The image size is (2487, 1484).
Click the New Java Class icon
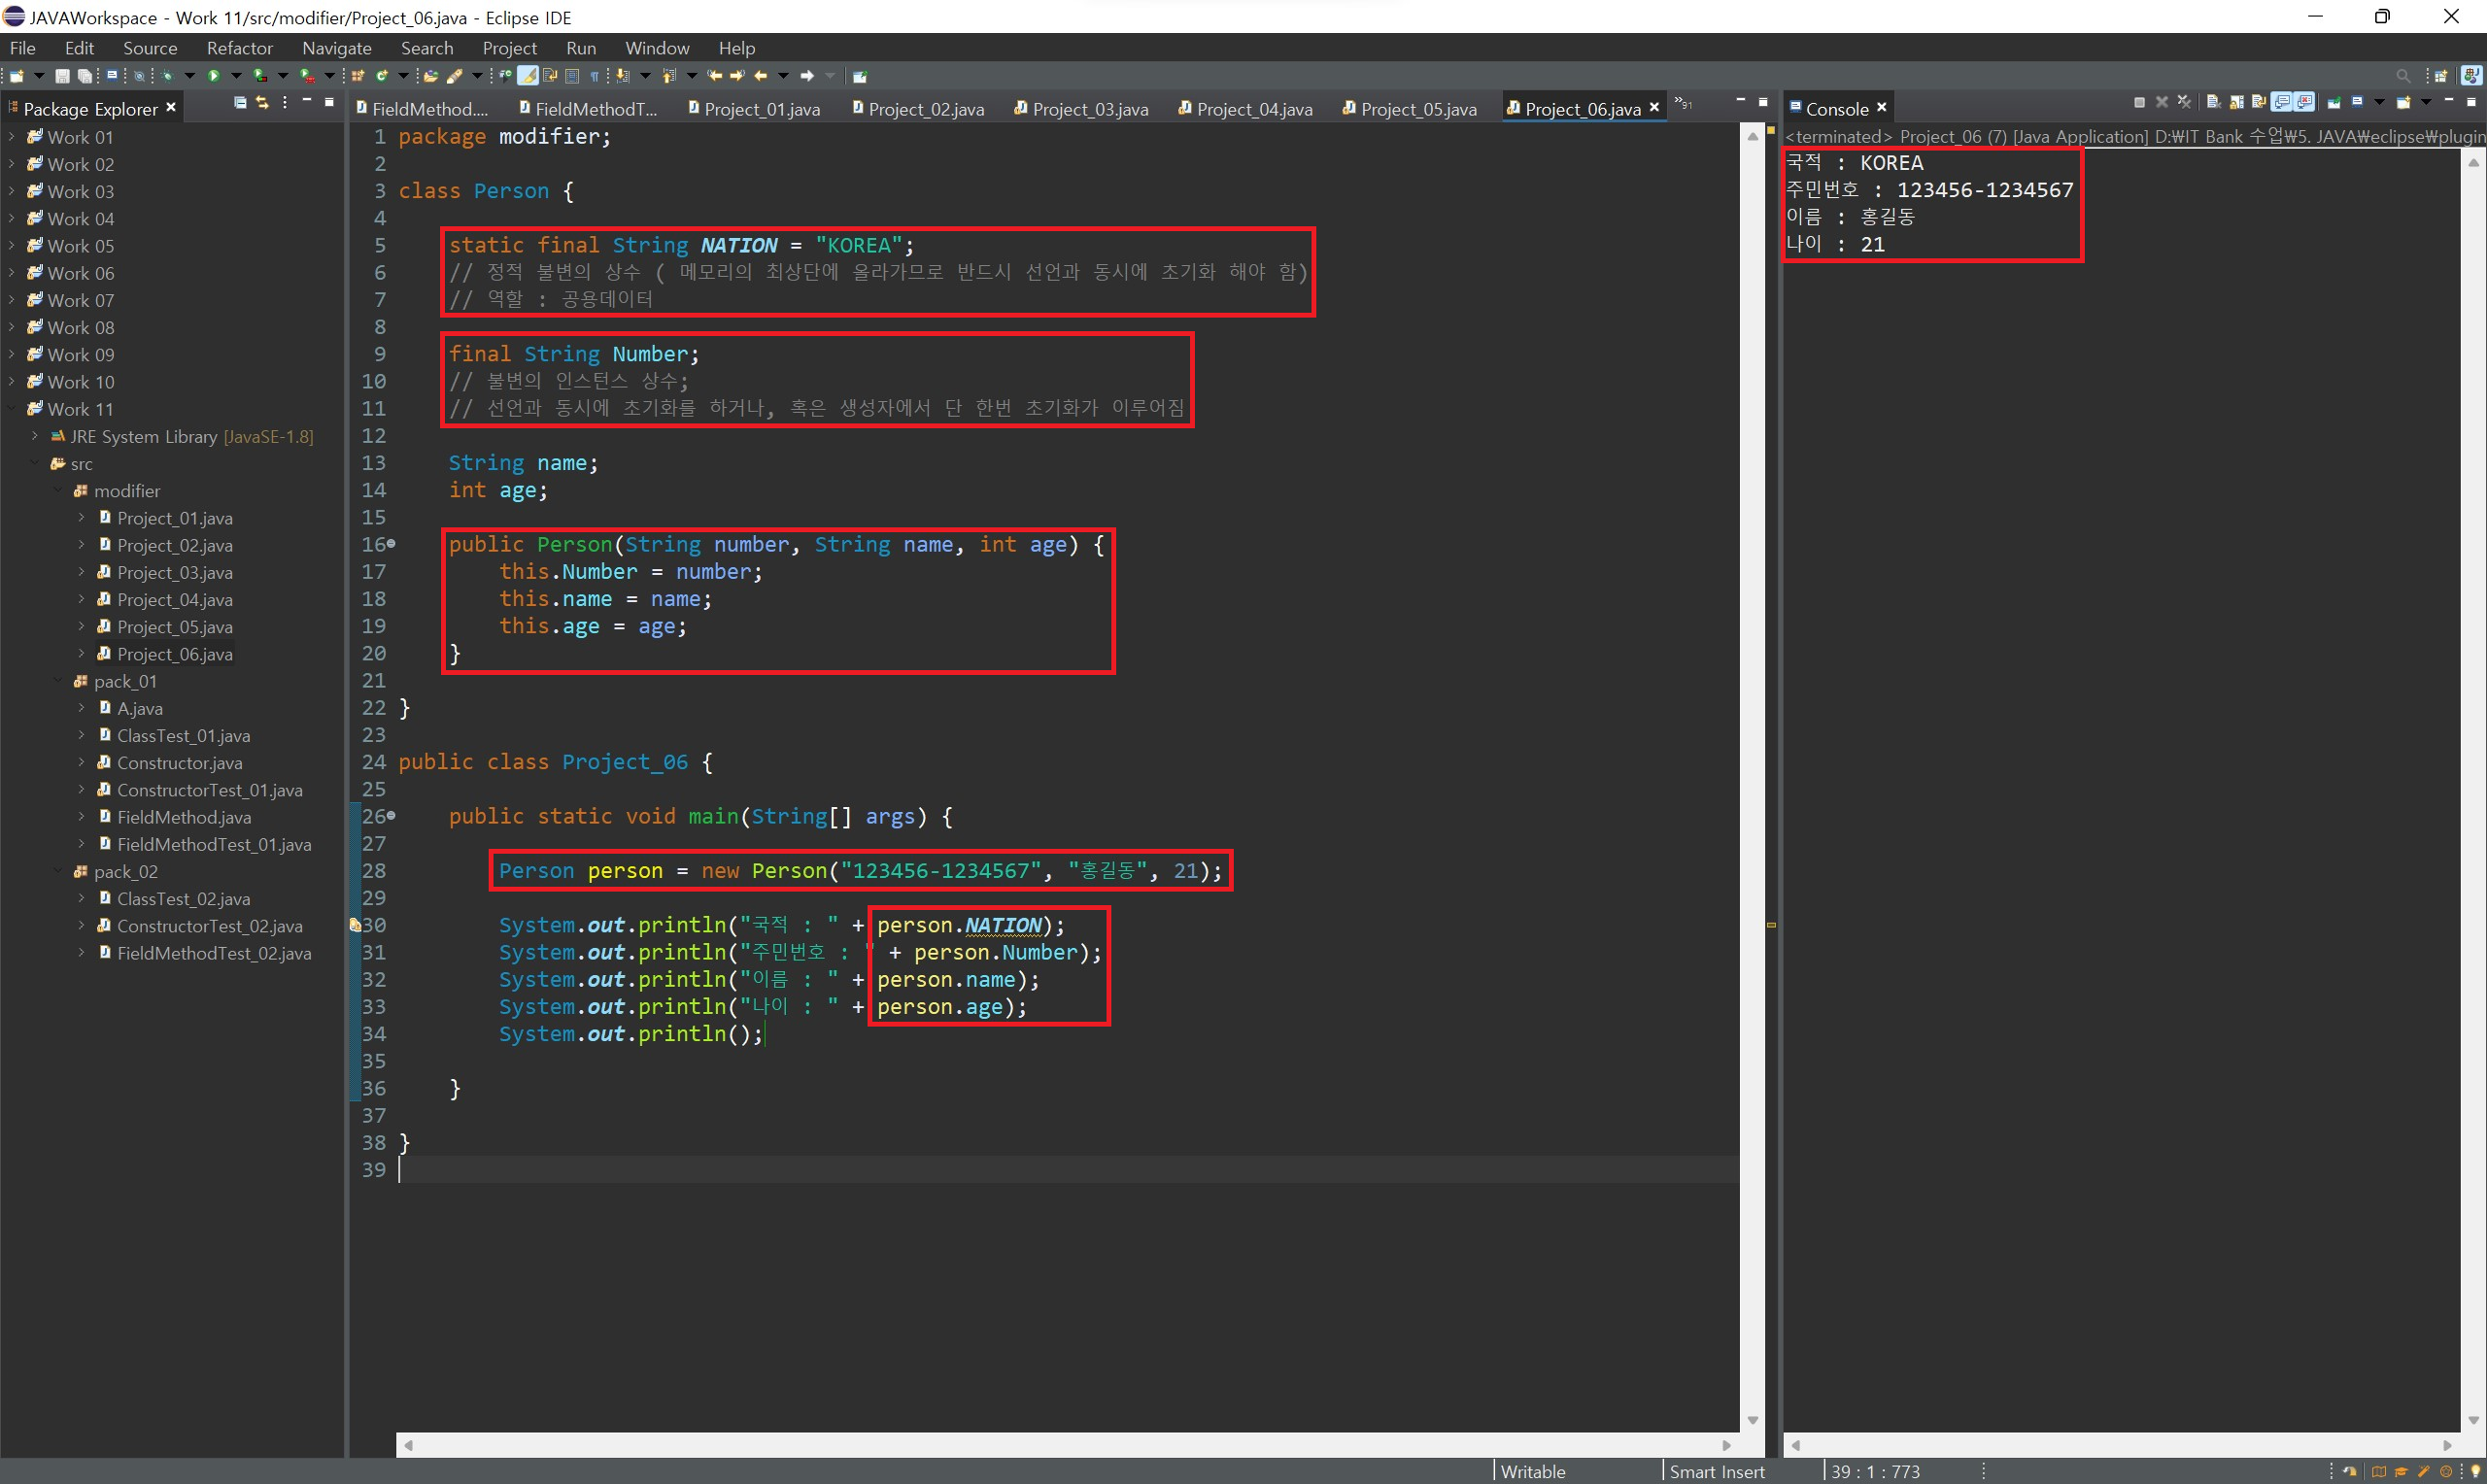pyautogui.click(x=382, y=76)
